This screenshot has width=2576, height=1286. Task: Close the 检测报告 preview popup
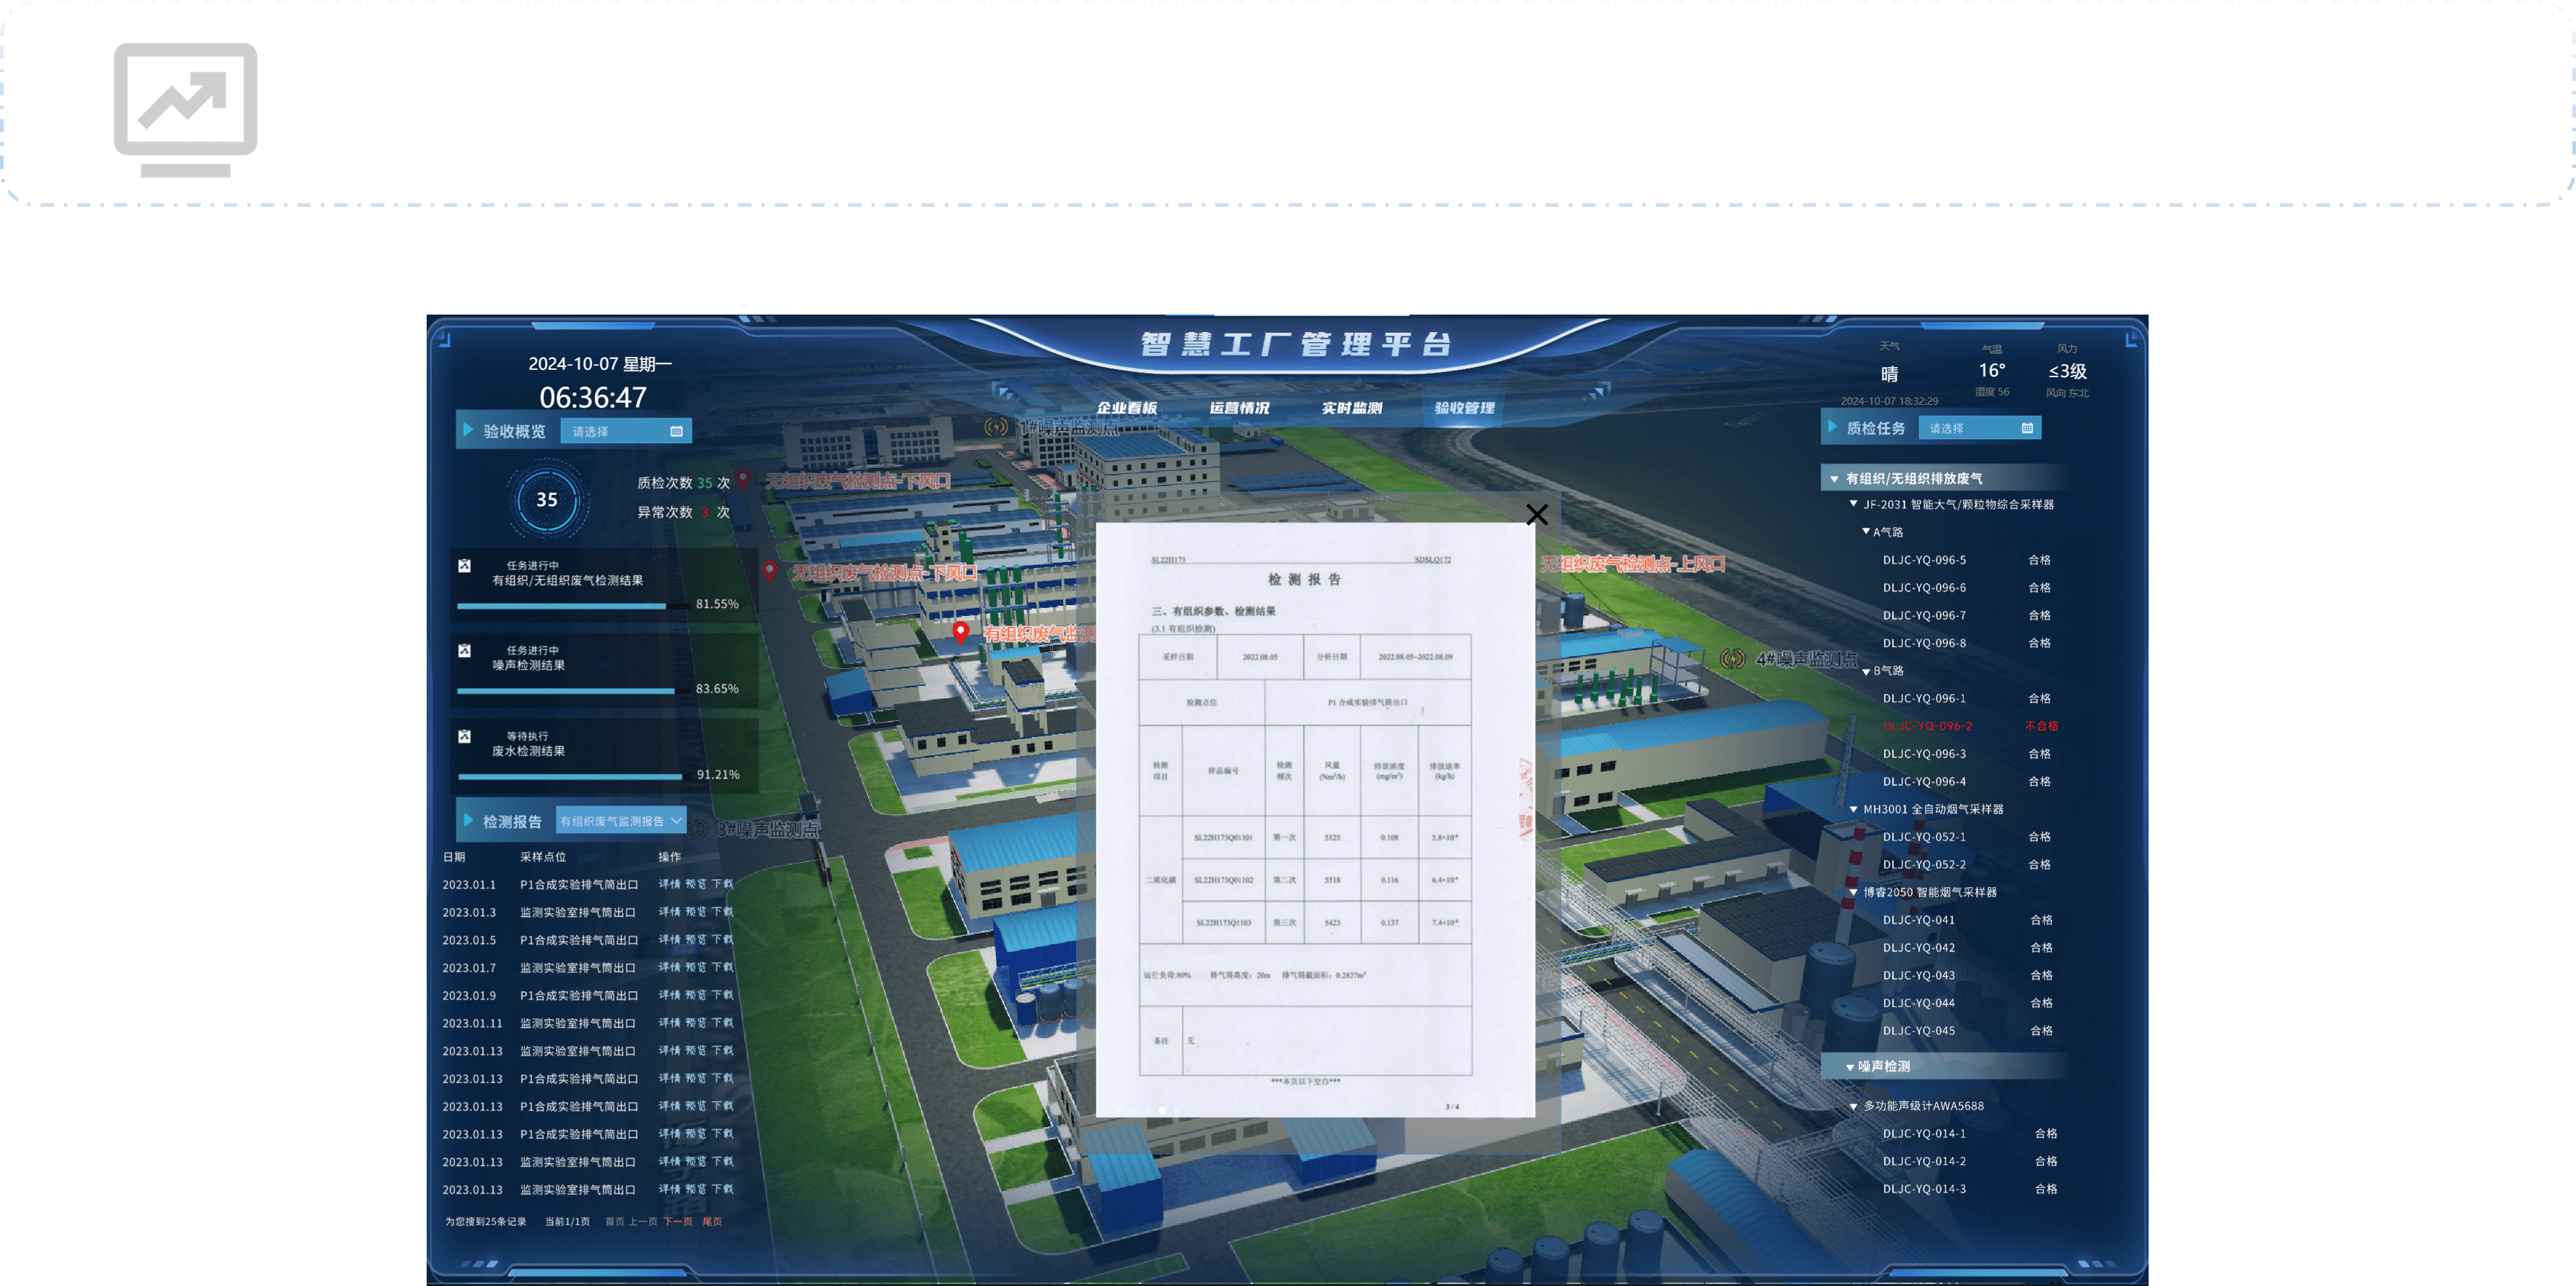point(1537,514)
